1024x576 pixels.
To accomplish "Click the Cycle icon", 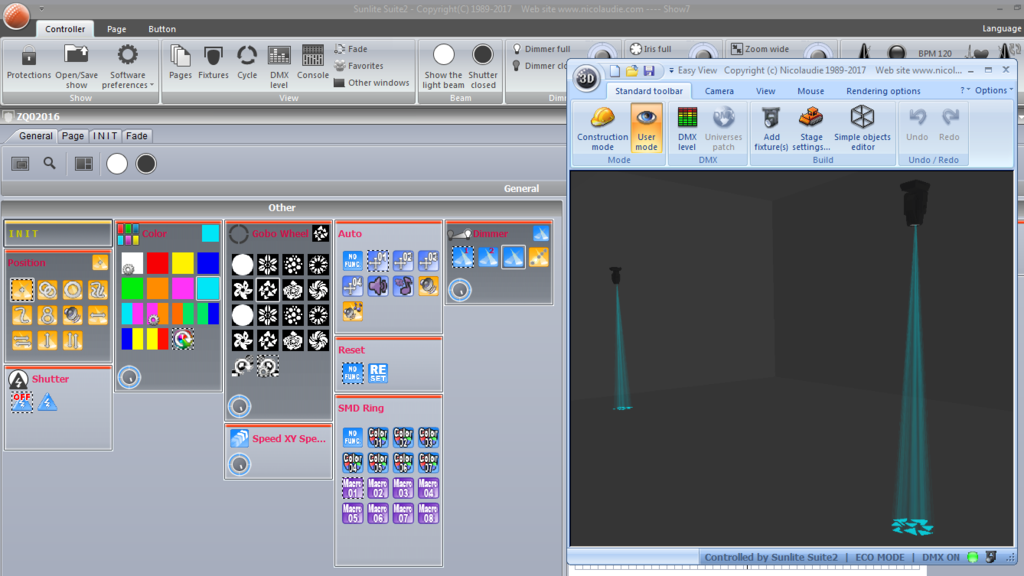I will point(247,63).
